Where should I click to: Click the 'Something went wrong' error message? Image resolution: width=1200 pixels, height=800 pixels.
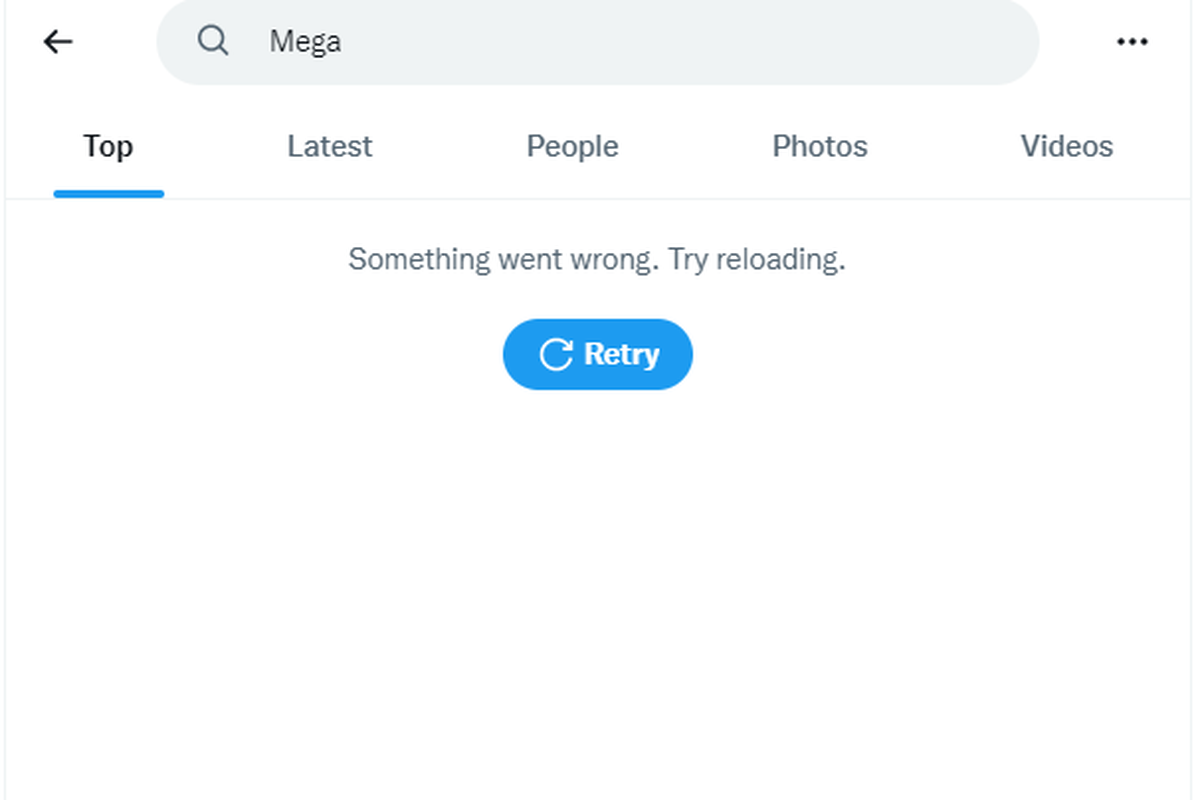[597, 260]
